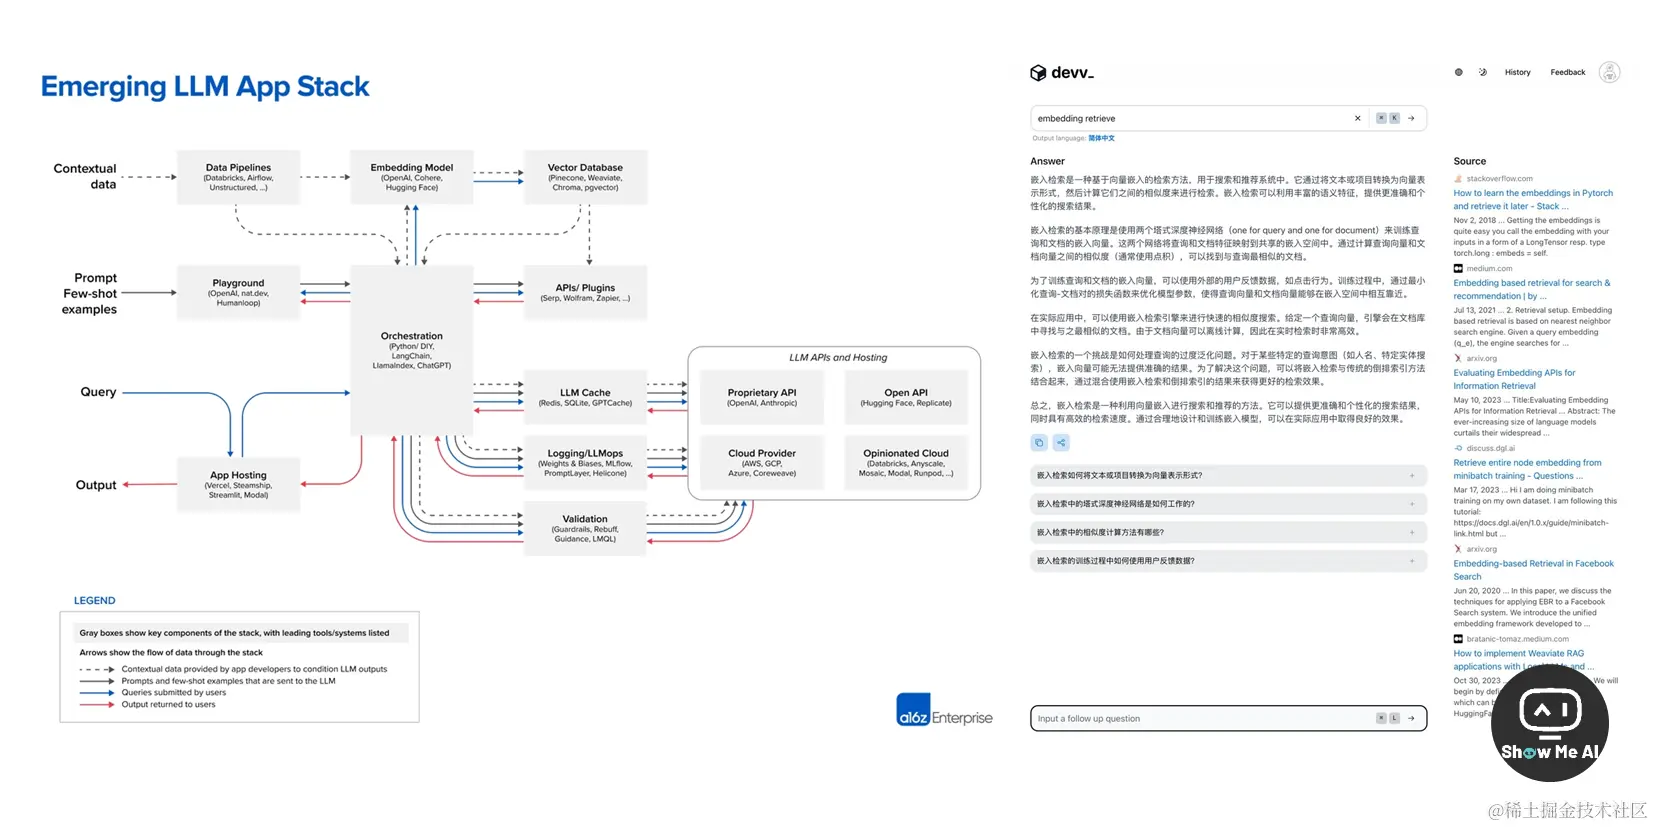
Task: Click the 'Vector Database' box in diagram
Action: coord(585,177)
